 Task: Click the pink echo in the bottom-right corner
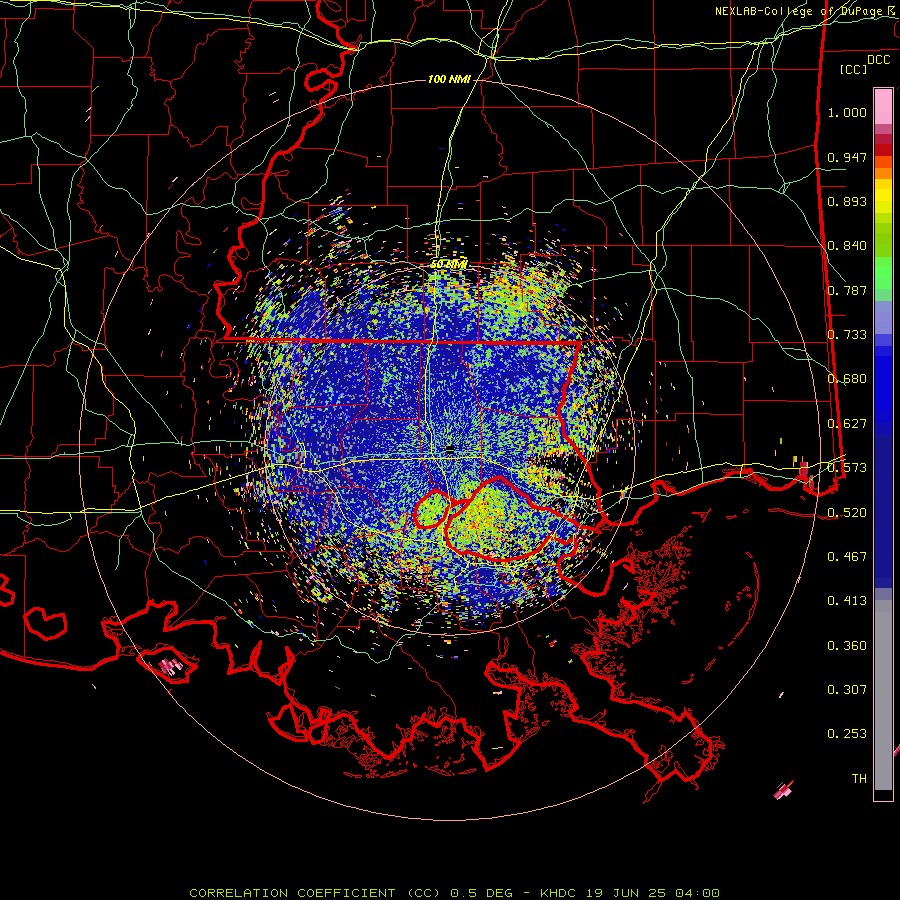click(x=783, y=791)
